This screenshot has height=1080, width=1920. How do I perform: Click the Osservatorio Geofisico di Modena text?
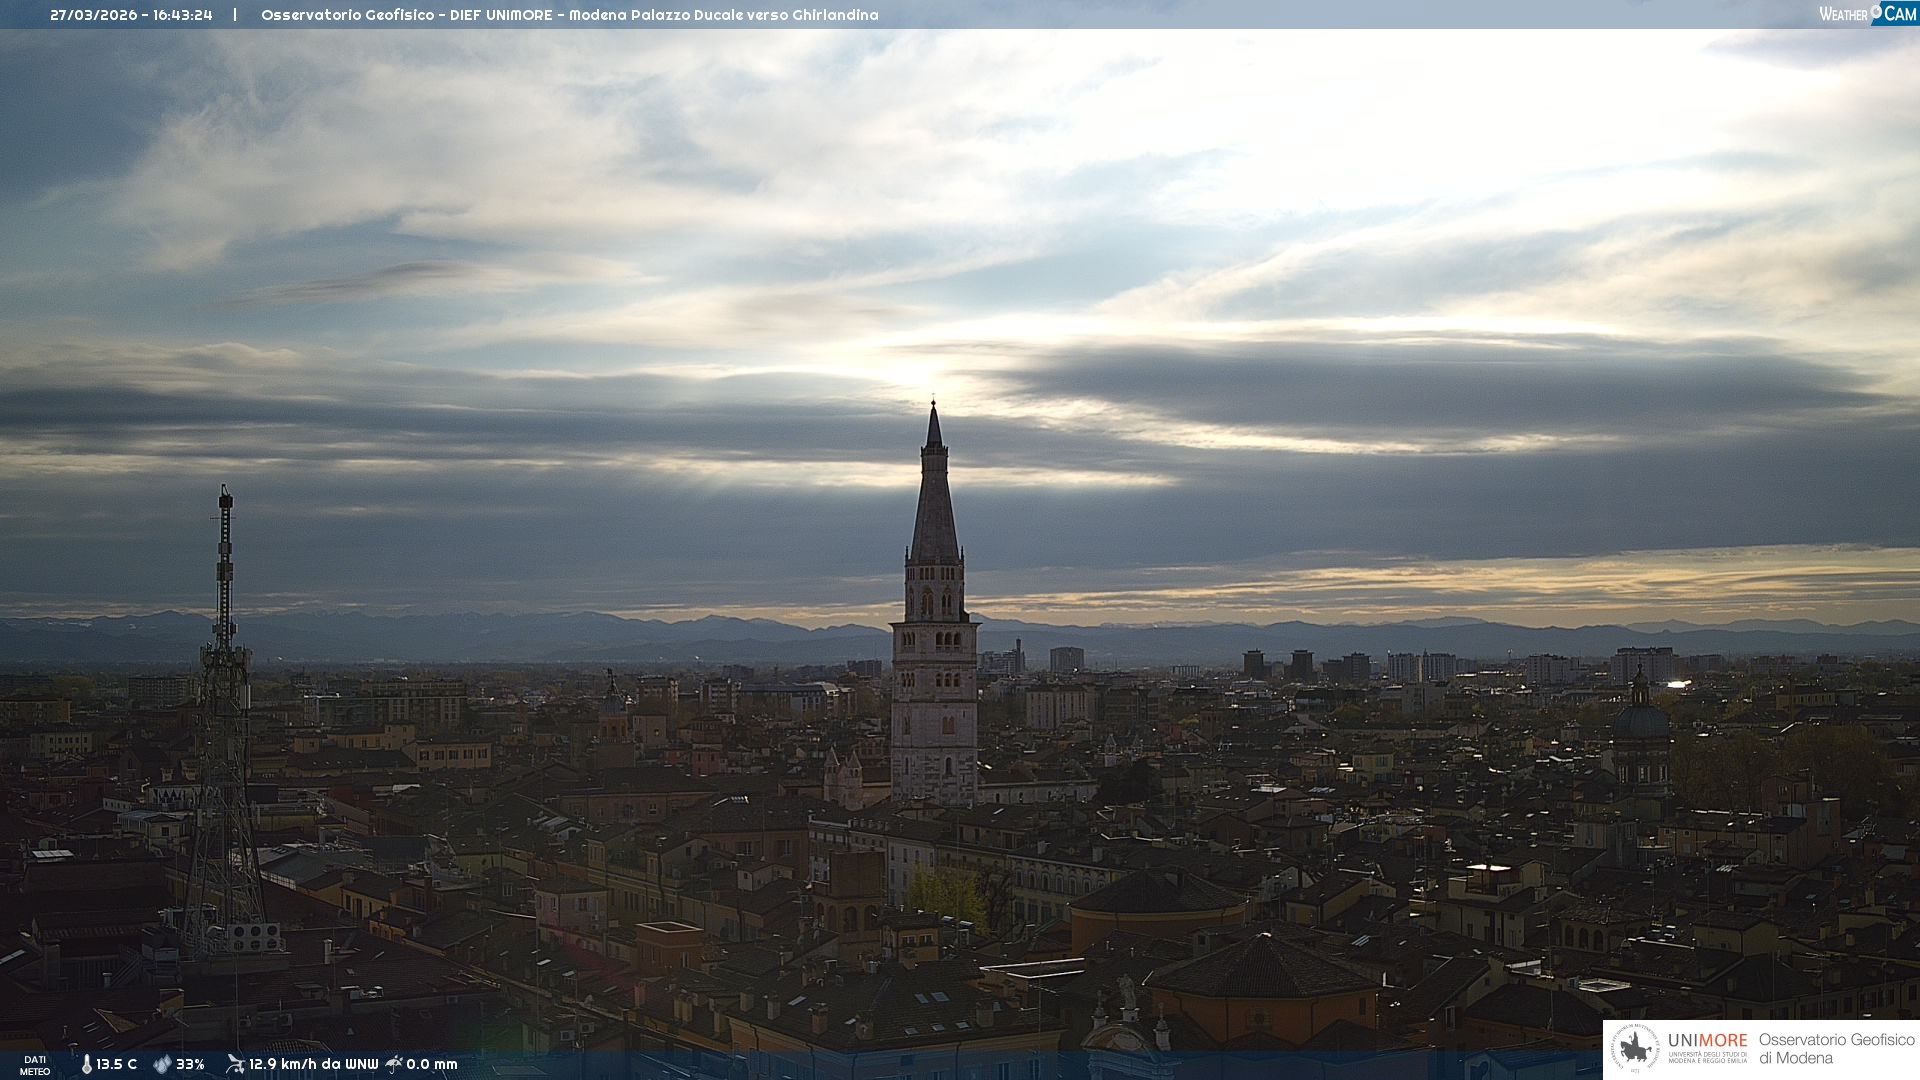1836,1048
